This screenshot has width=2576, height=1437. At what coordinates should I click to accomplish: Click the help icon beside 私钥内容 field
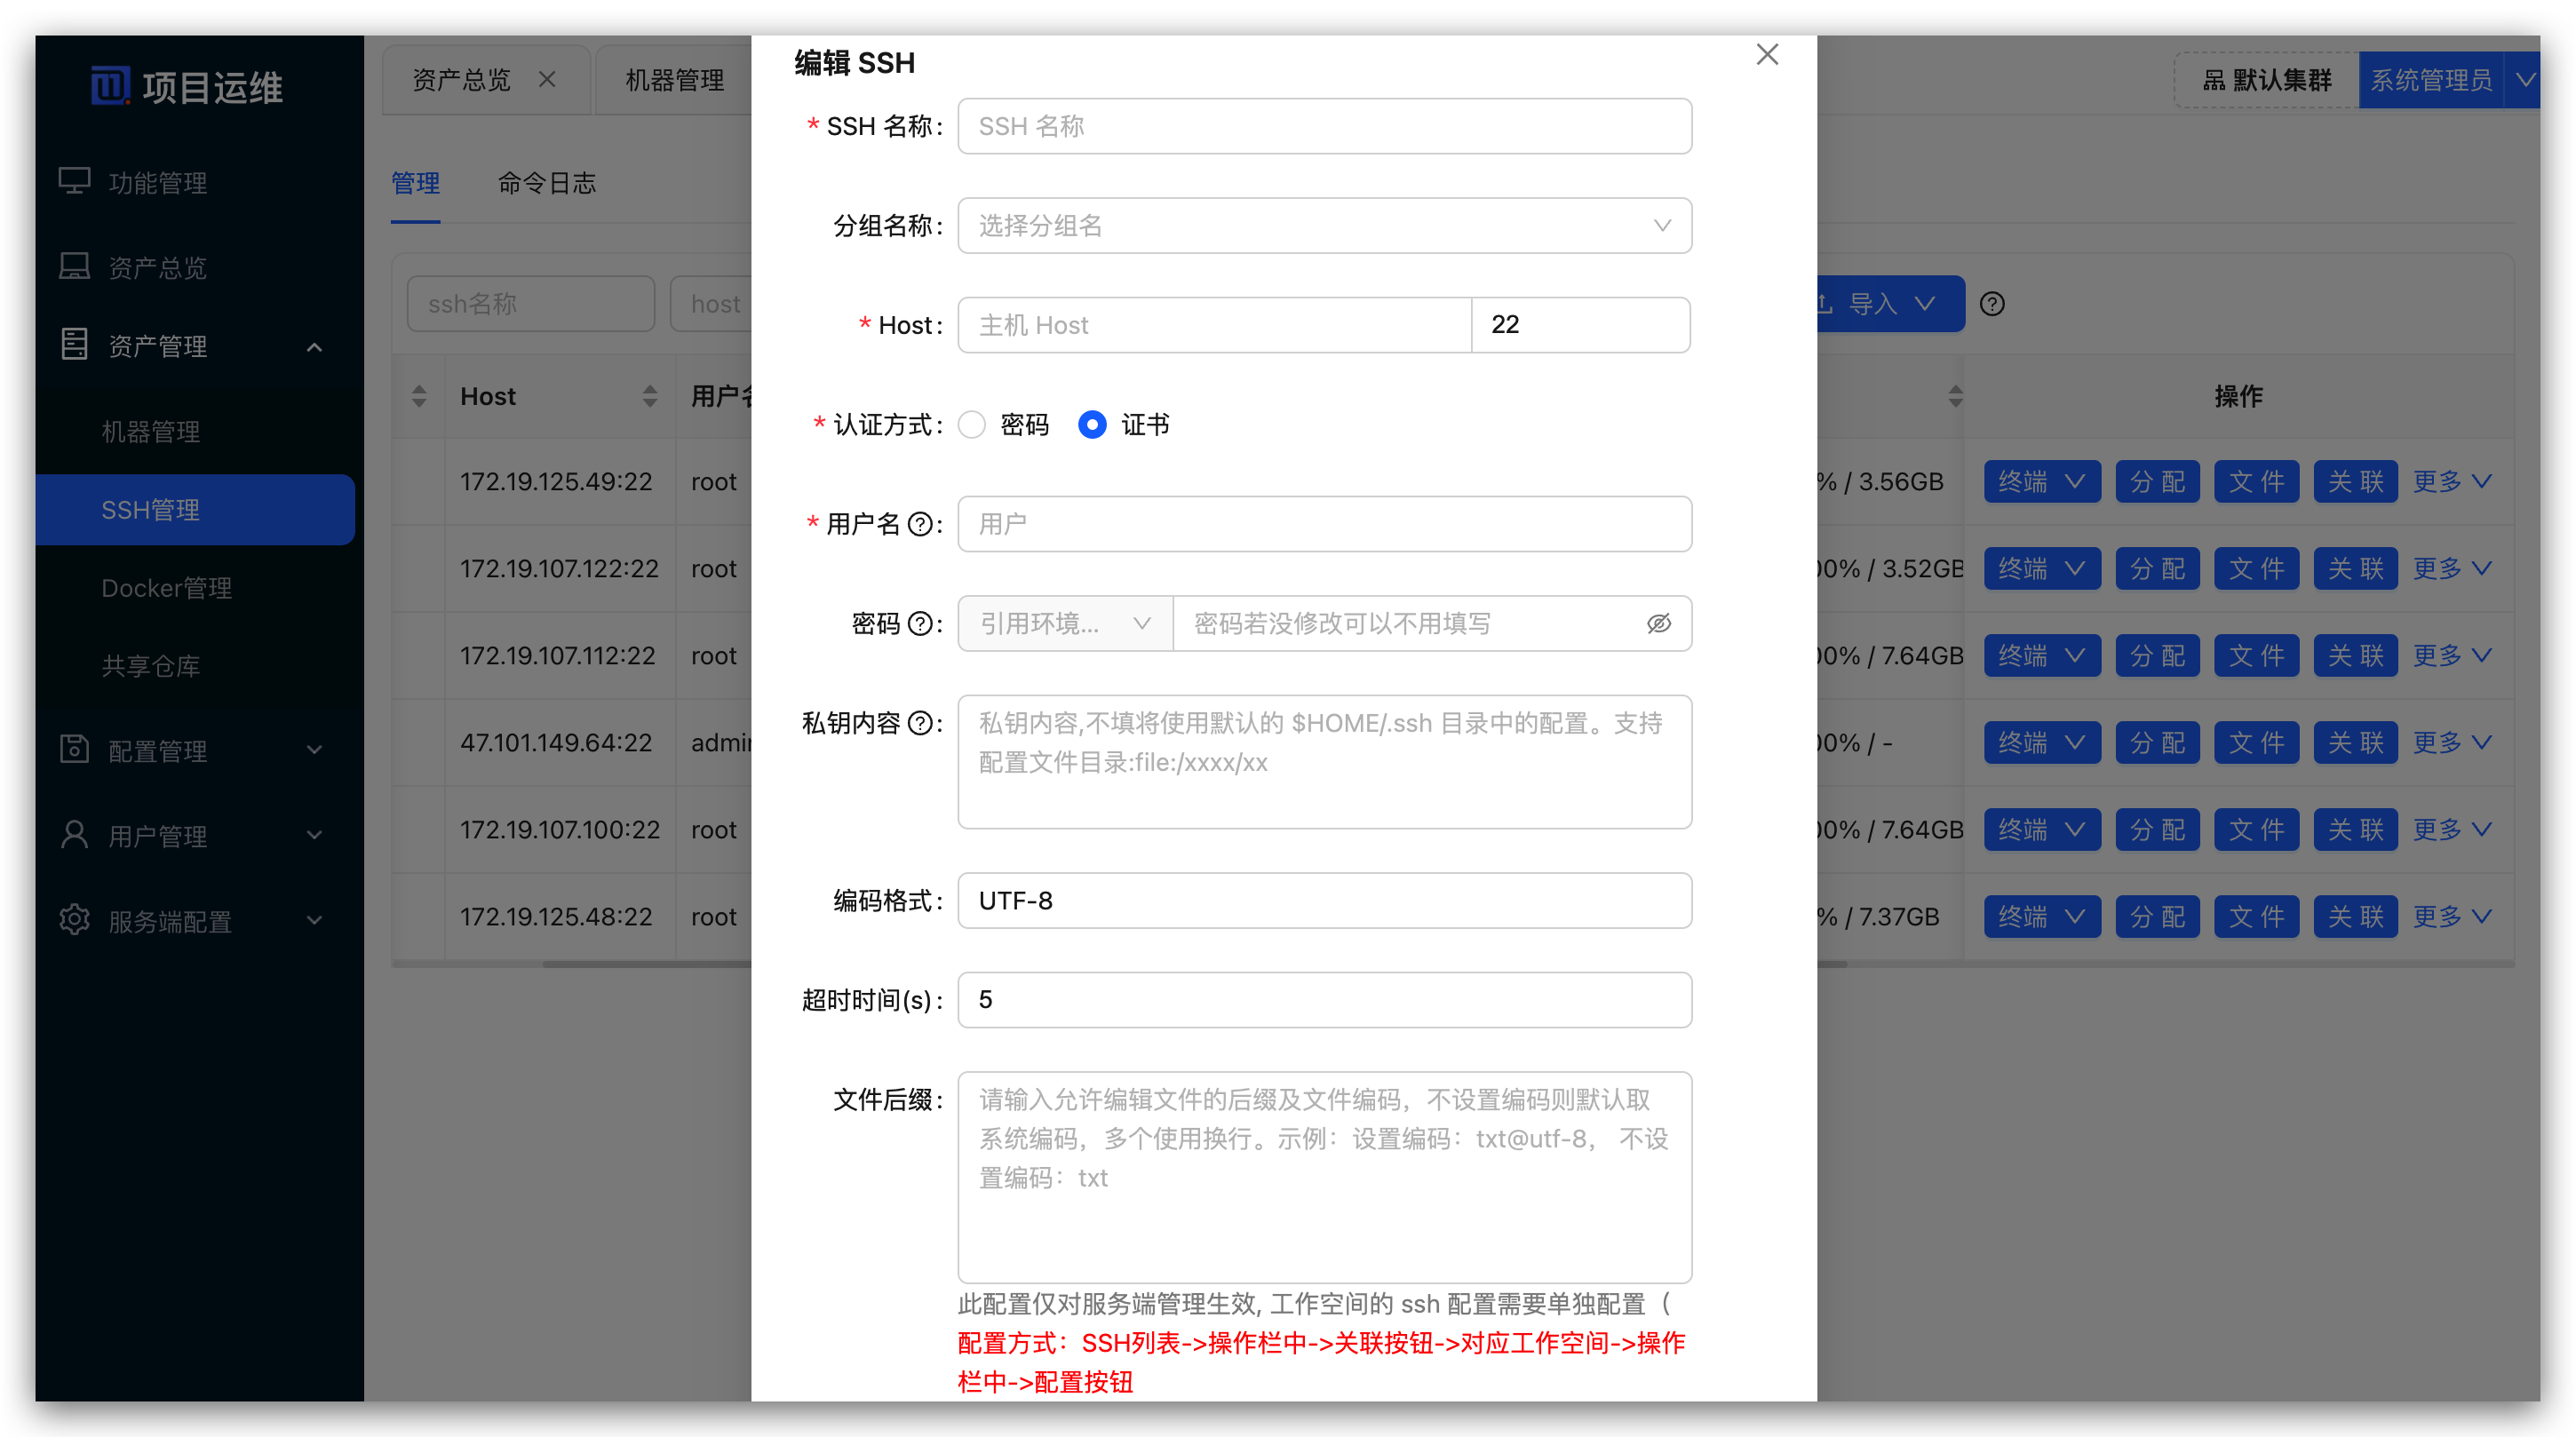pyautogui.click(x=921, y=724)
